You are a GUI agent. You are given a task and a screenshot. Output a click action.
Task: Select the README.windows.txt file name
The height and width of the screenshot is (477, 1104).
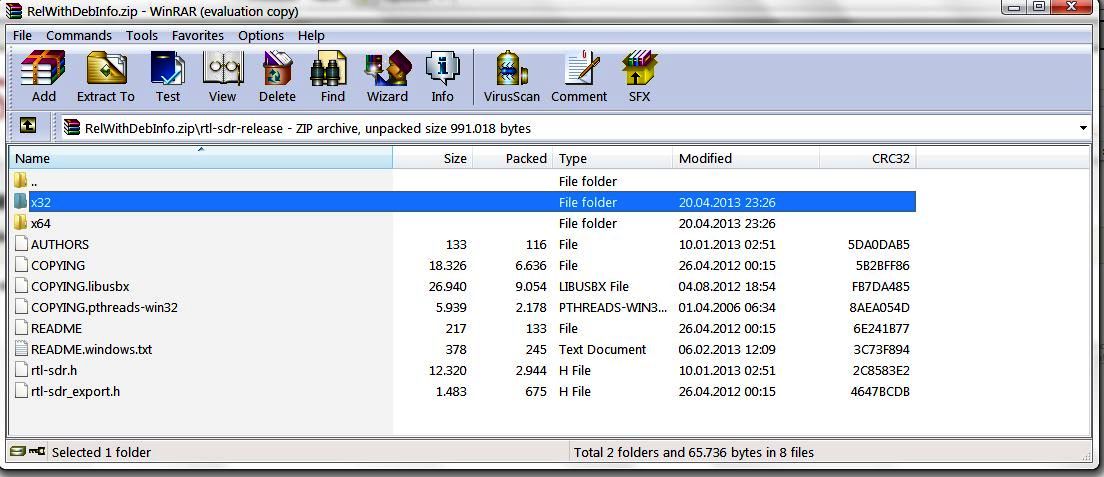pyautogui.click(x=92, y=349)
